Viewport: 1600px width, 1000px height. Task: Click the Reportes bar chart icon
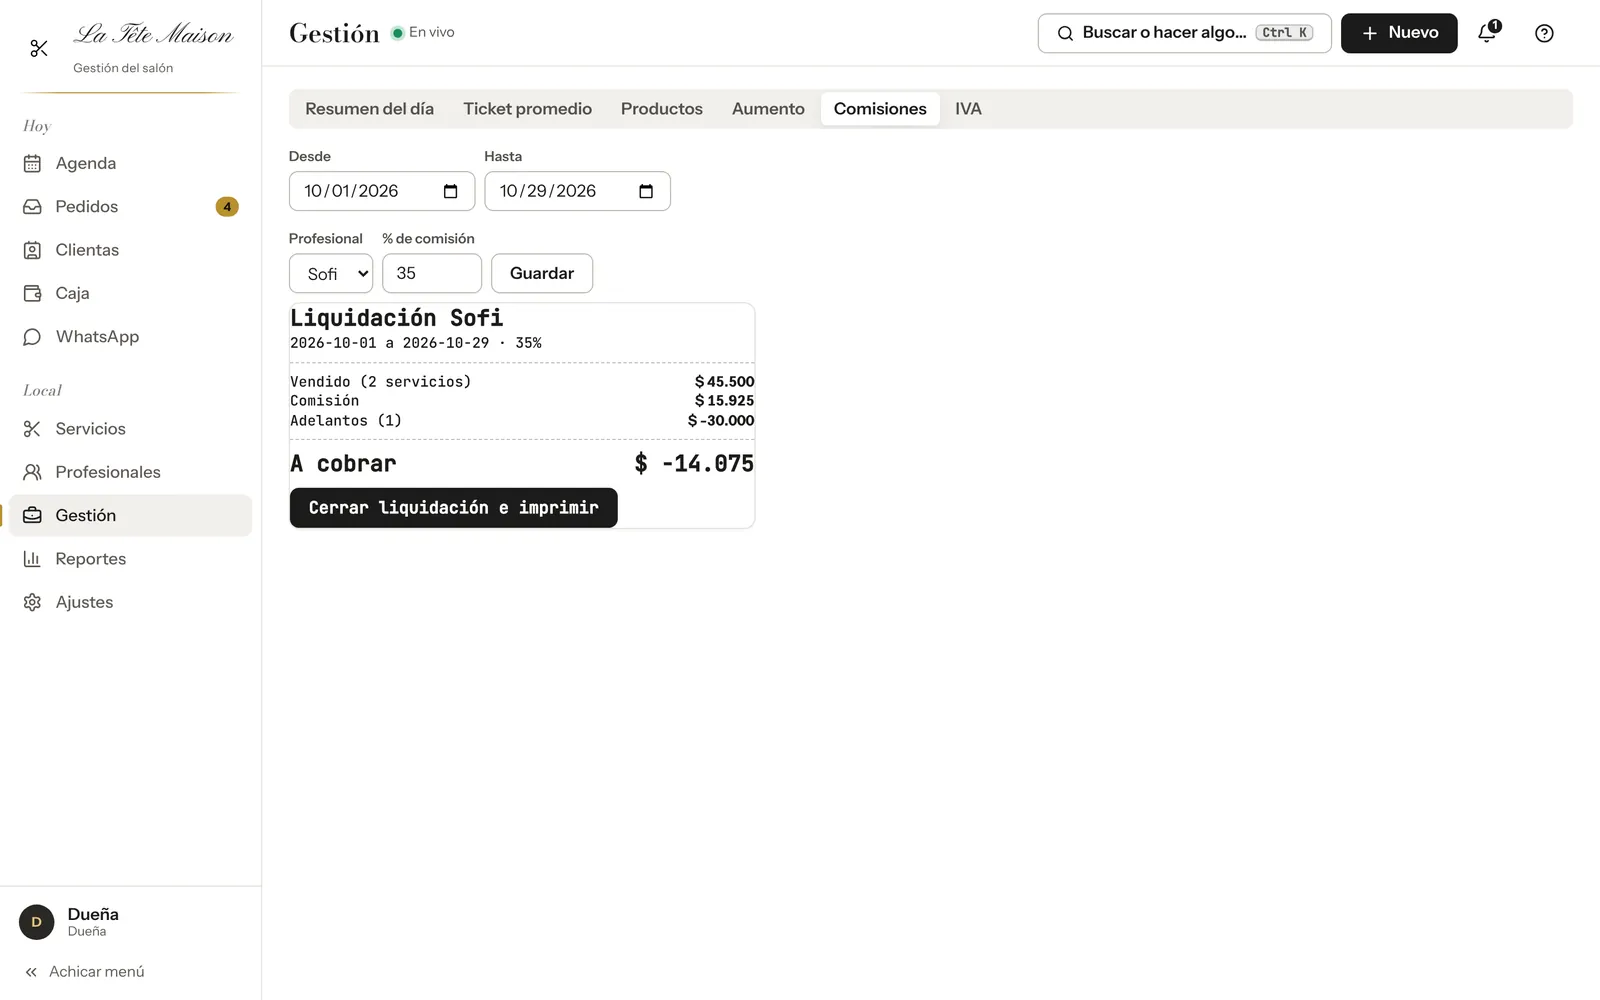(x=32, y=559)
